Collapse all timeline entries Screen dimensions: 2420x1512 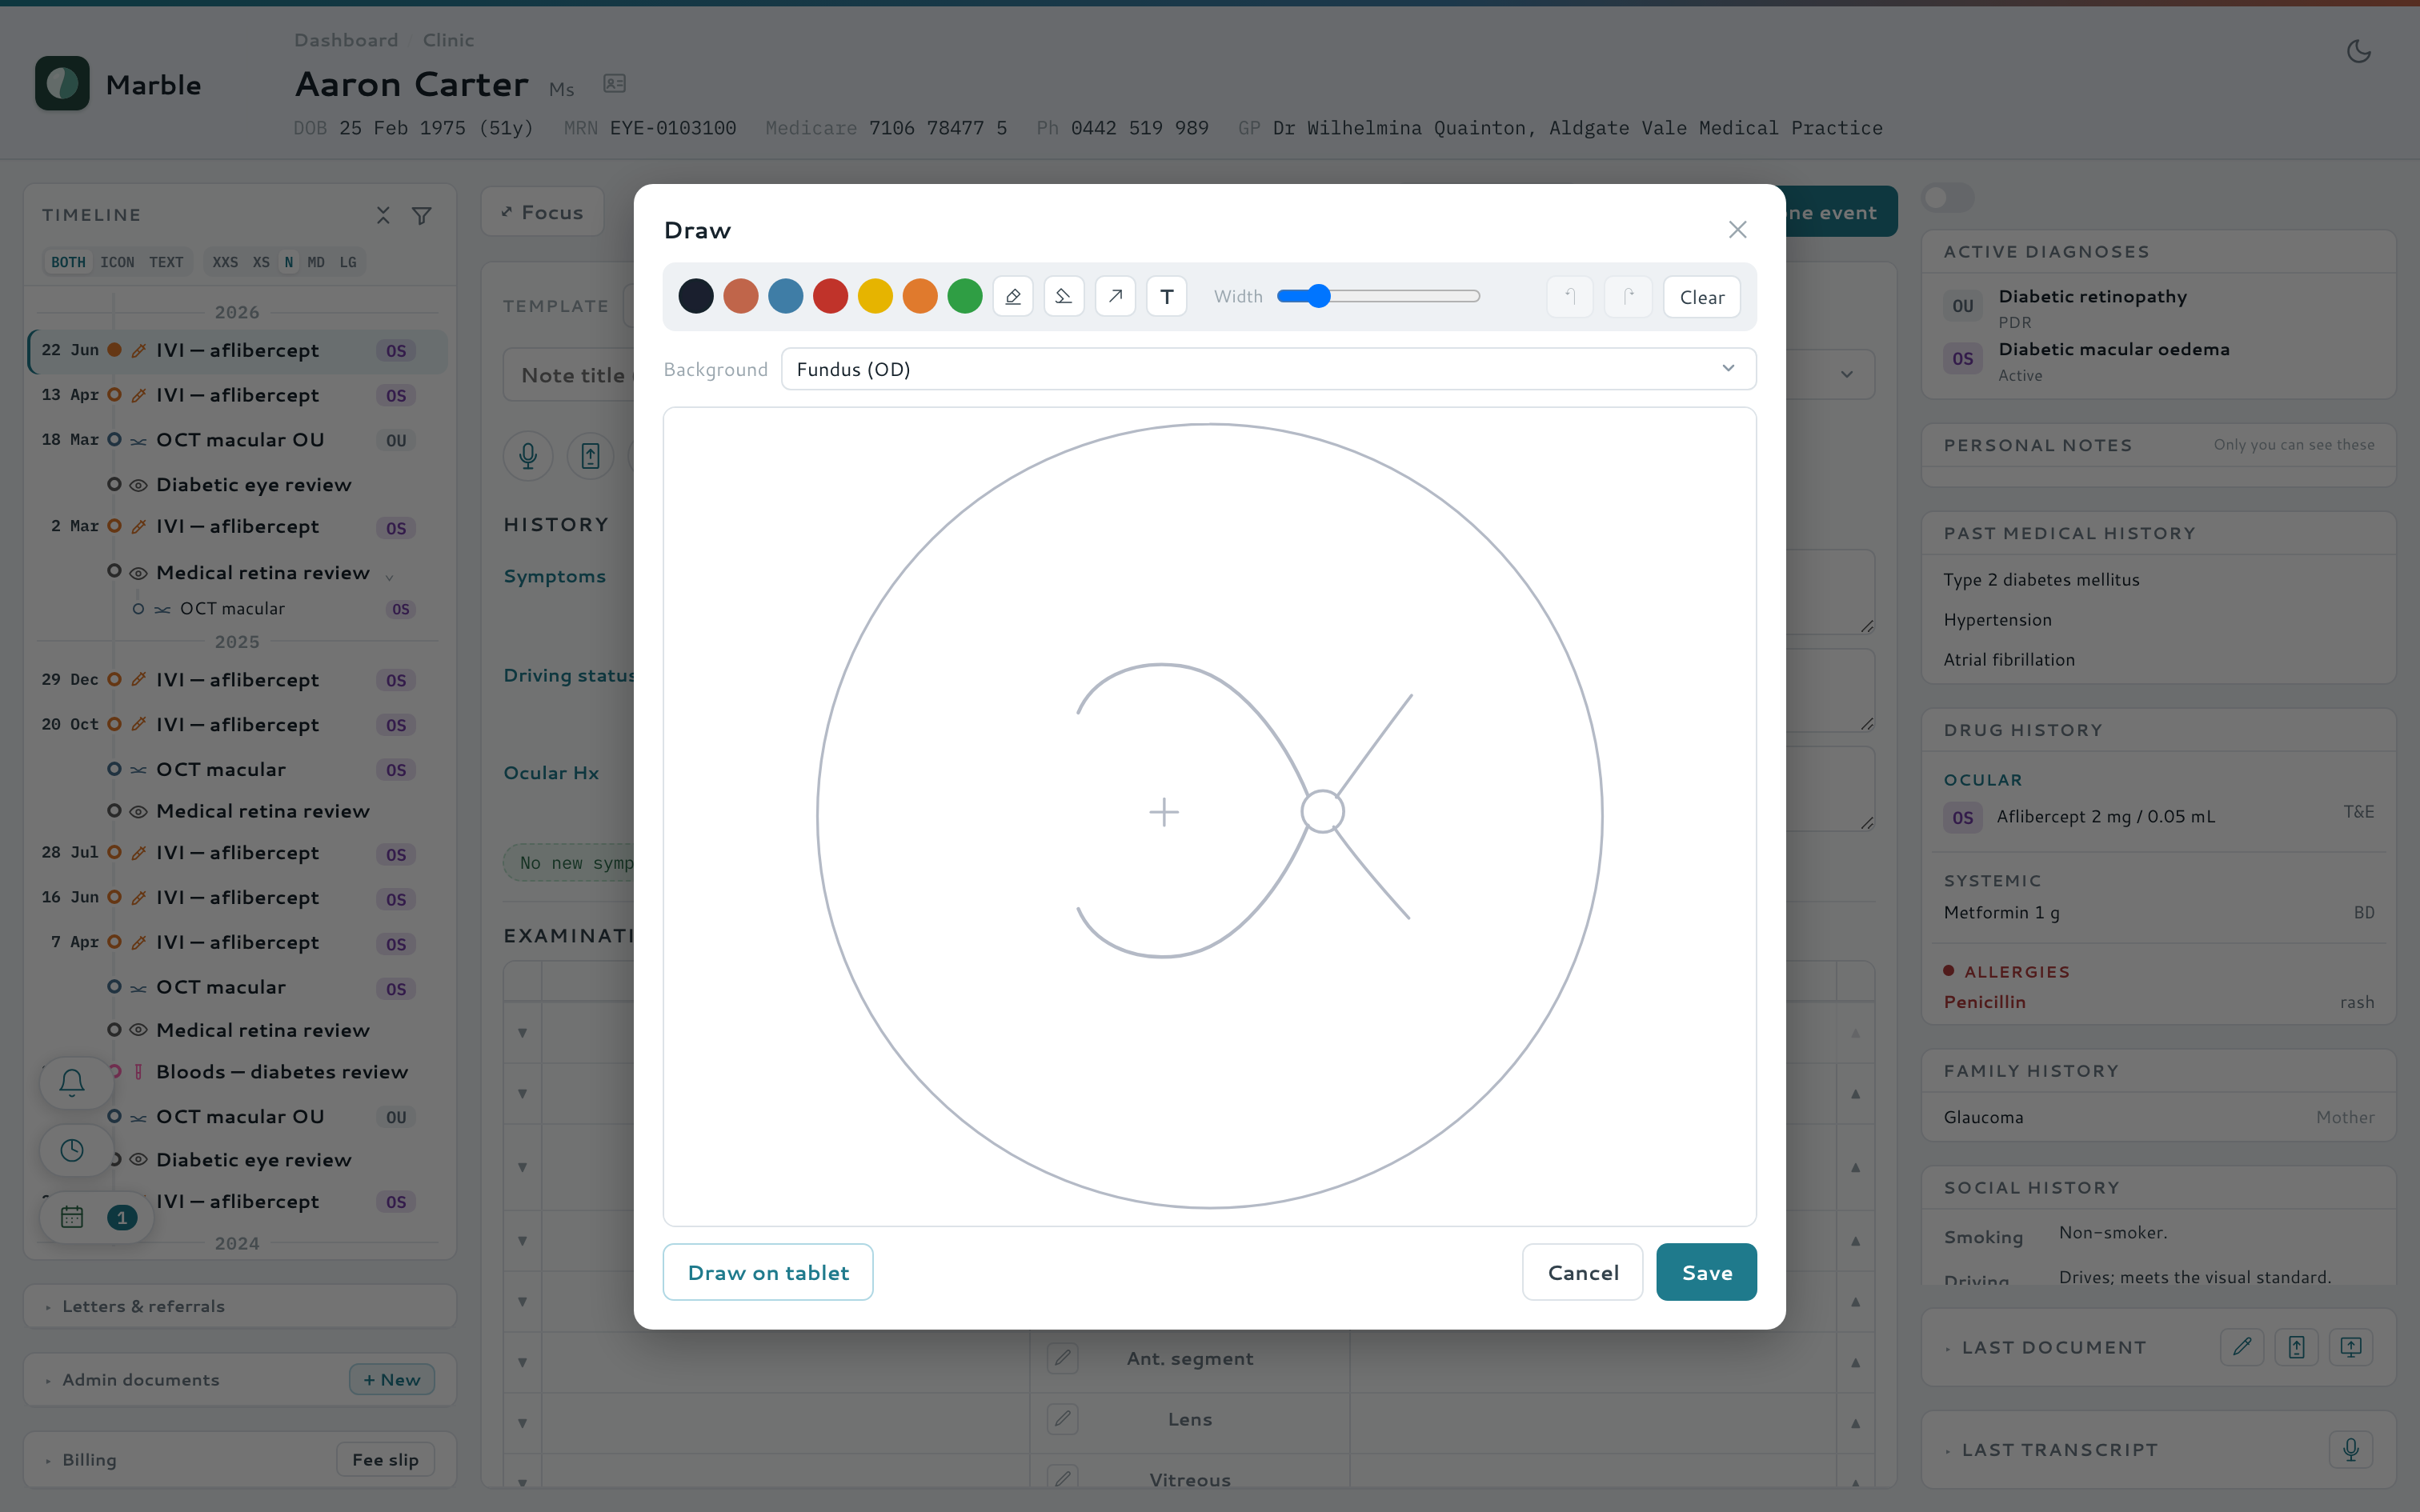(383, 215)
